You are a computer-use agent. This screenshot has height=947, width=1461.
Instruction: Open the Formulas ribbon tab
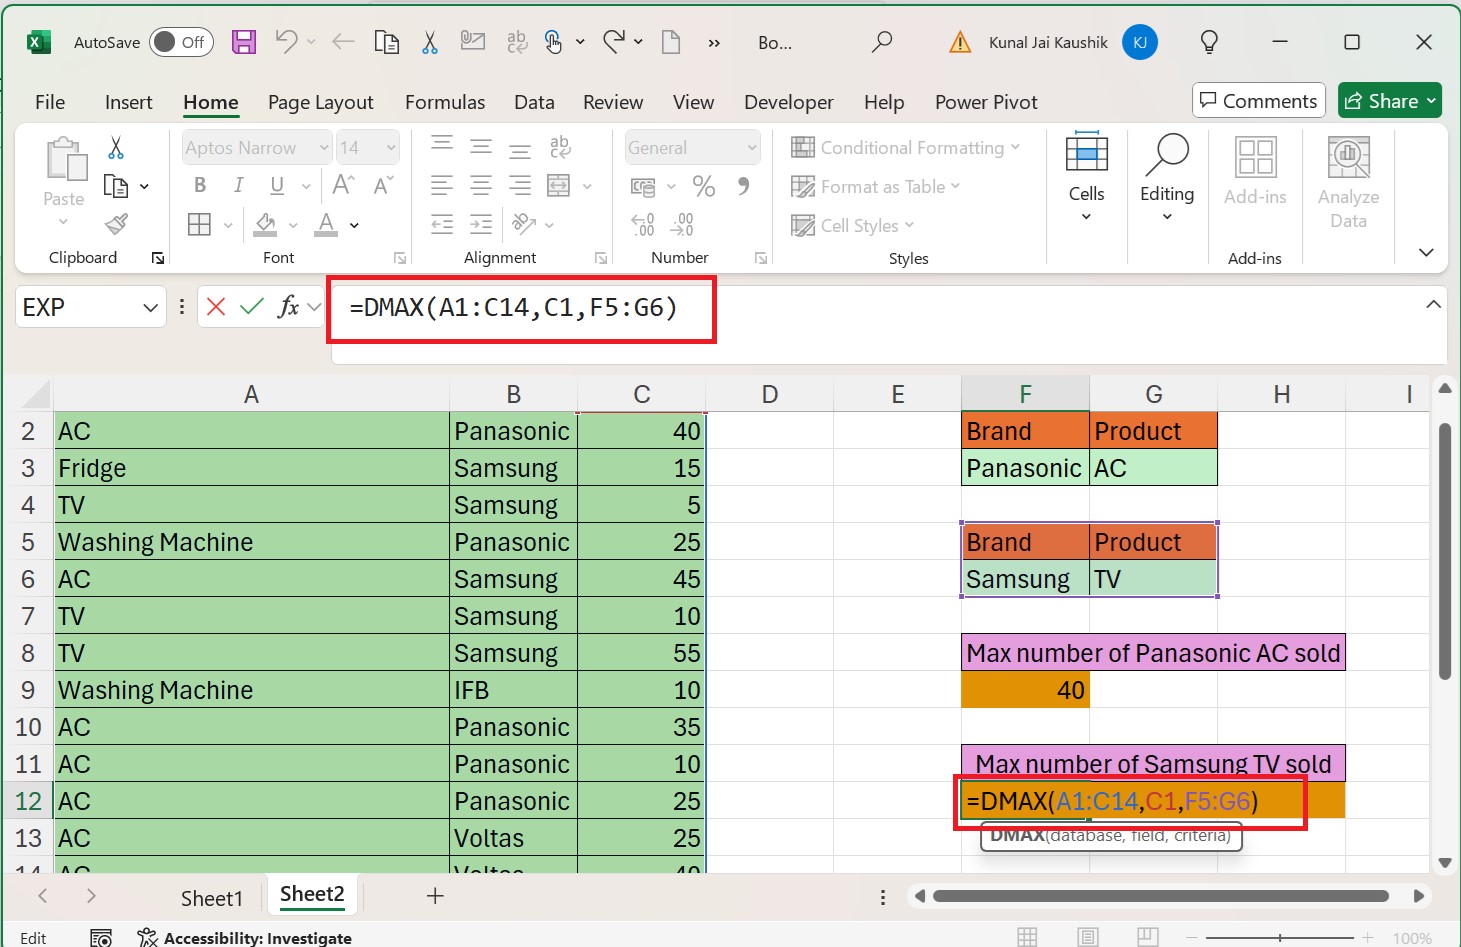445,102
